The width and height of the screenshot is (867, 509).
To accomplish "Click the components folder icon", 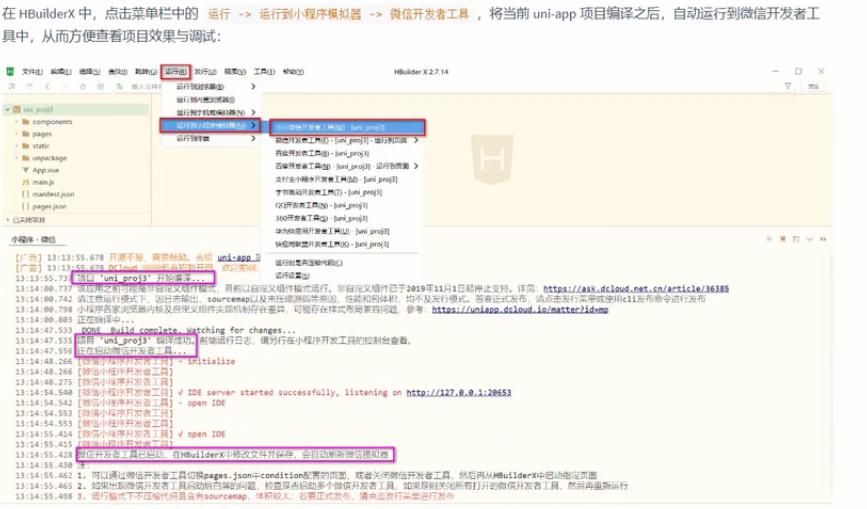I will tap(25, 122).
